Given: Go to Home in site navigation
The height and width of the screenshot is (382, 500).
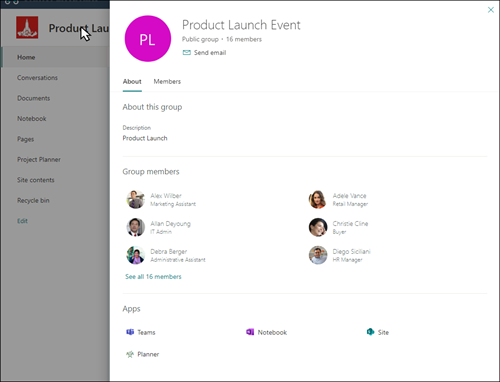Looking at the screenshot, I should (x=26, y=57).
